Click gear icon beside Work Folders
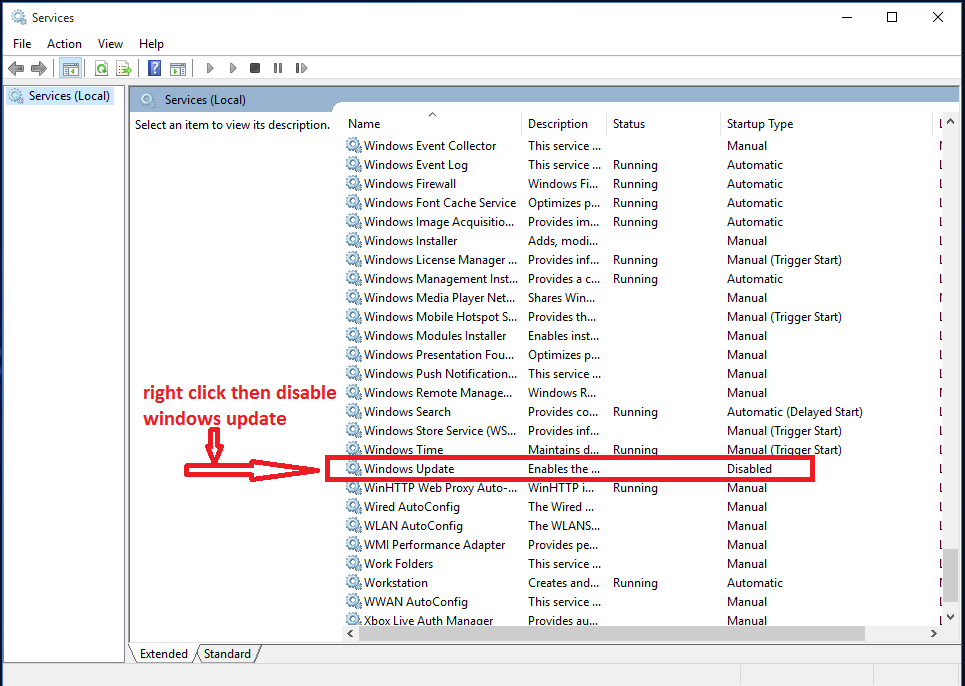The height and width of the screenshot is (686, 965). pos(353,563)
